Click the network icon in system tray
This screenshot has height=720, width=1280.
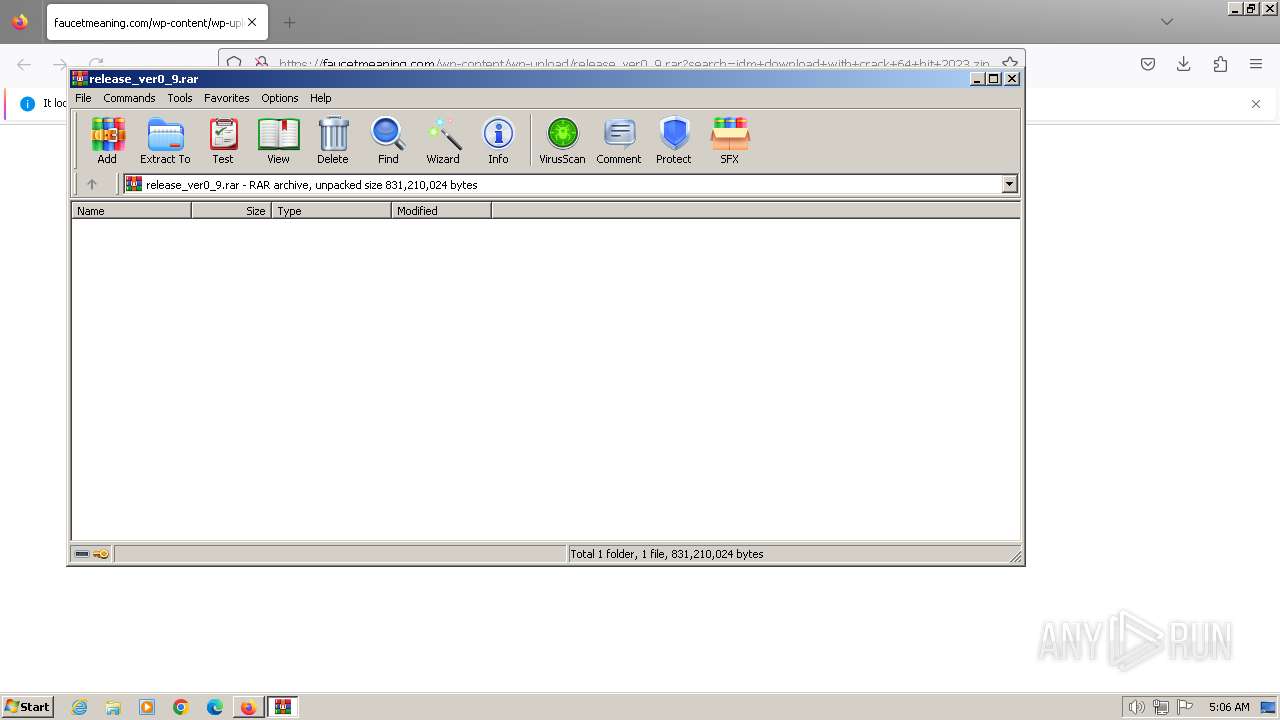(x=1161, y=707)
